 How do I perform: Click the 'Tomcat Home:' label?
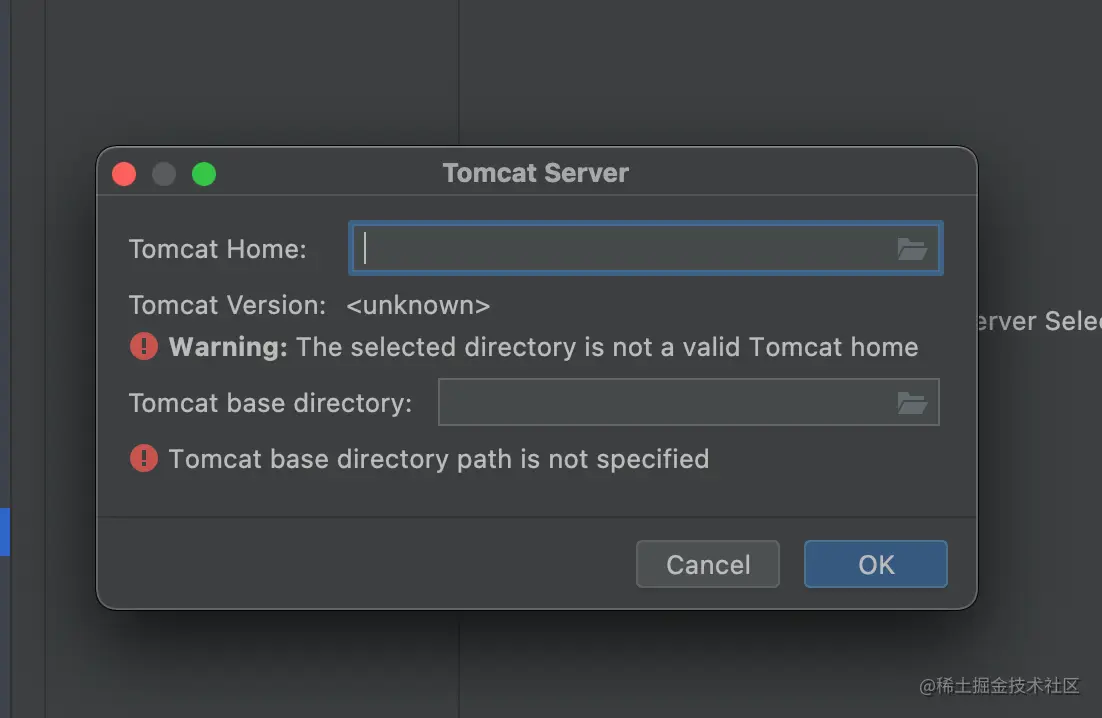[218, 249]
